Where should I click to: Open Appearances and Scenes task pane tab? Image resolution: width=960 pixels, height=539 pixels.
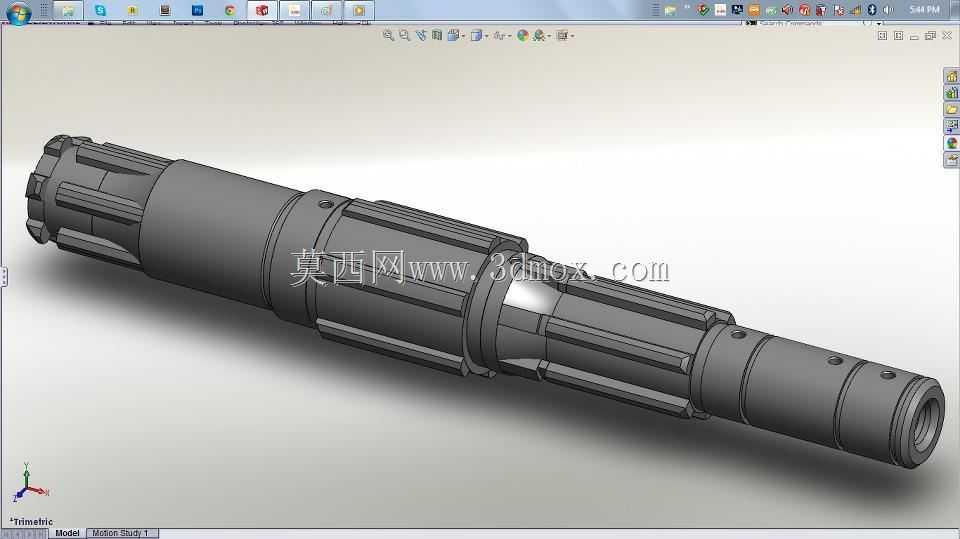tap(951, 143)
